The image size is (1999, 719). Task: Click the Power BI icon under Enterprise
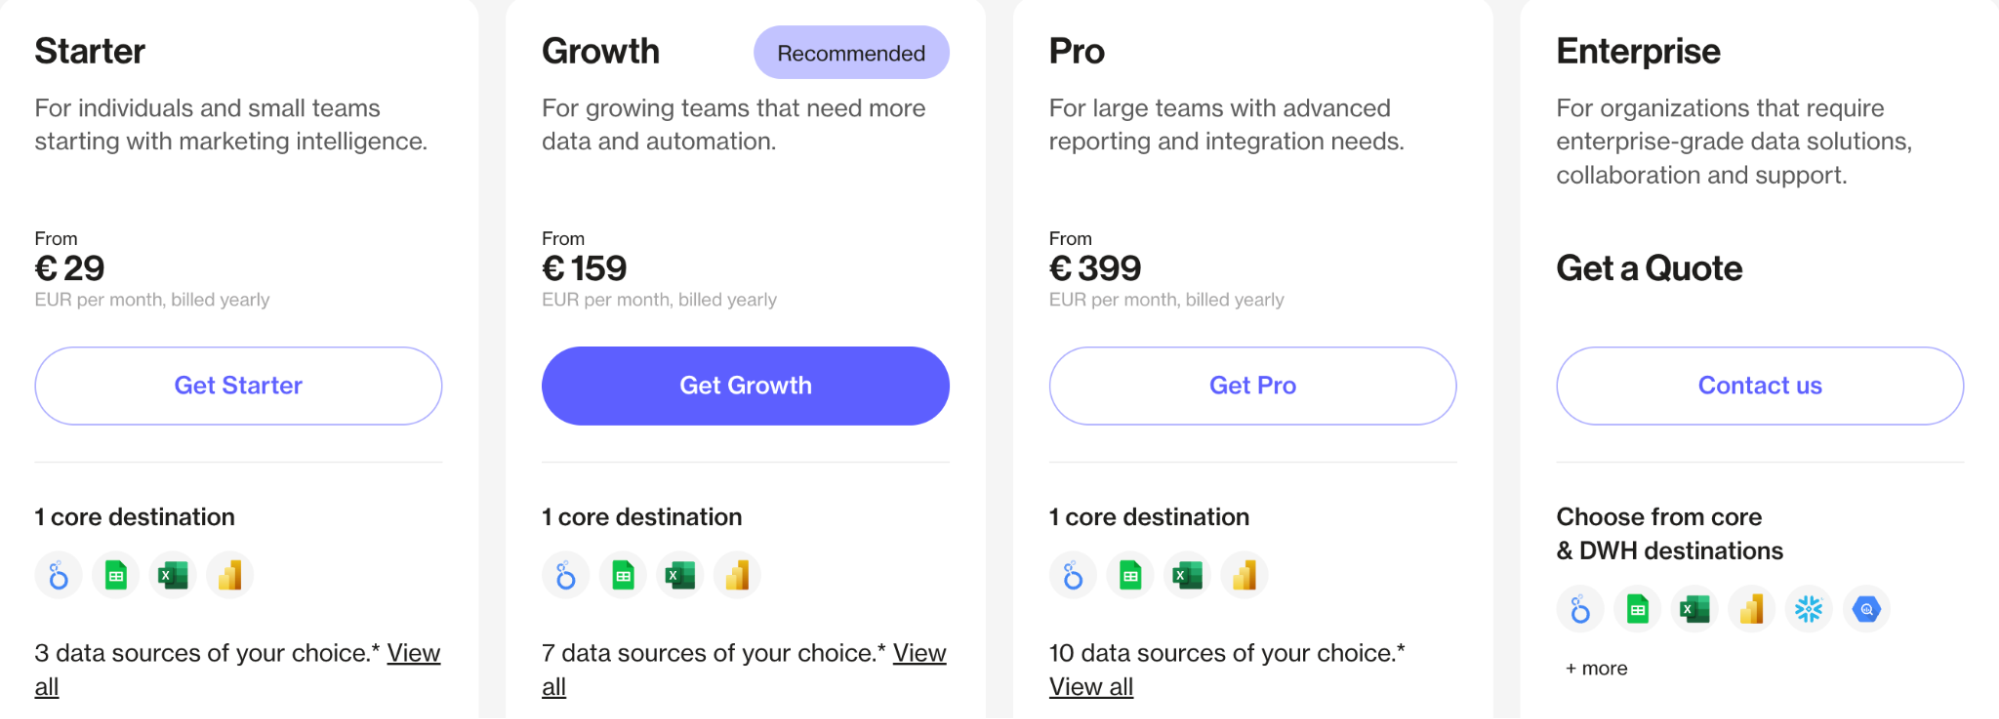[1752, 608]
